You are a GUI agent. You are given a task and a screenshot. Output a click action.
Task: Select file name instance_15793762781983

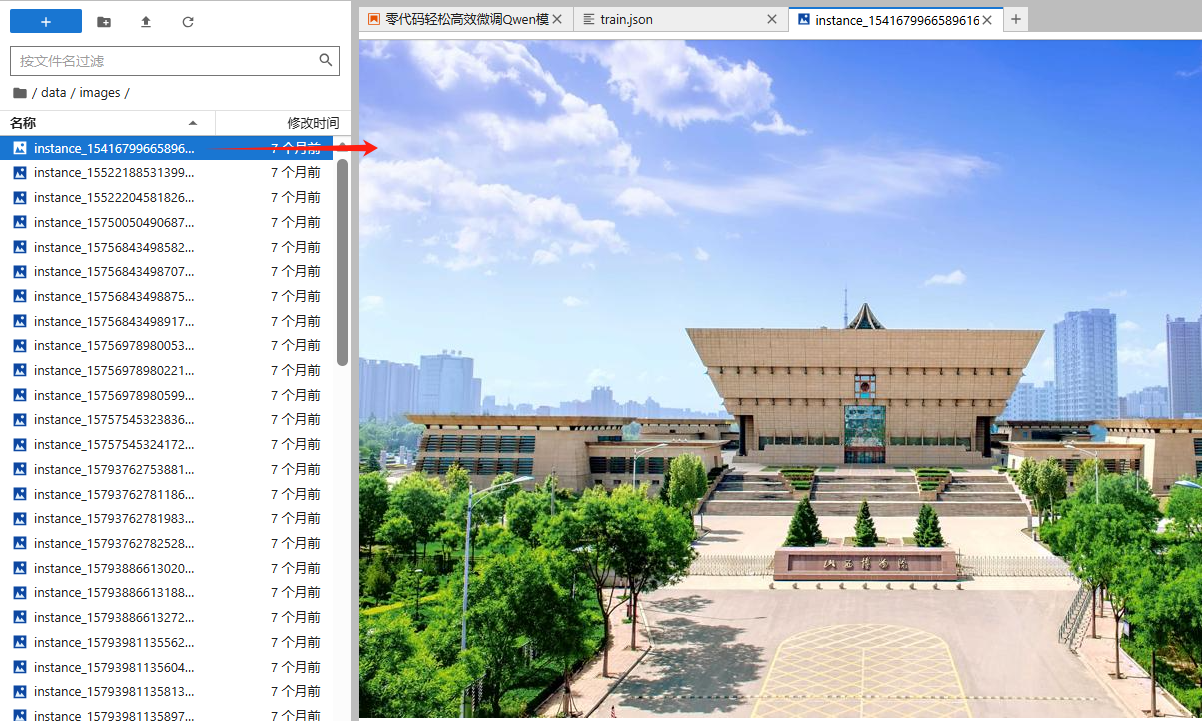pyautogui.click(x=114, y=518)
